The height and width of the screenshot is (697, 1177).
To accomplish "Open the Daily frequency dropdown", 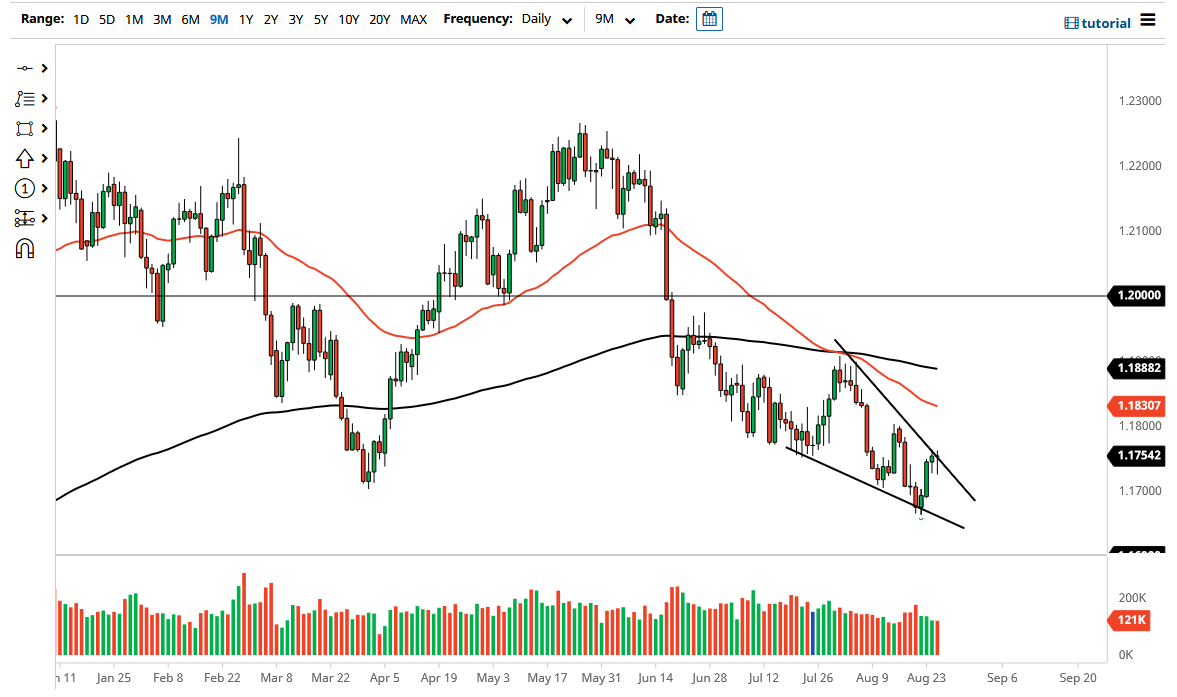I will tap(547, 19).
